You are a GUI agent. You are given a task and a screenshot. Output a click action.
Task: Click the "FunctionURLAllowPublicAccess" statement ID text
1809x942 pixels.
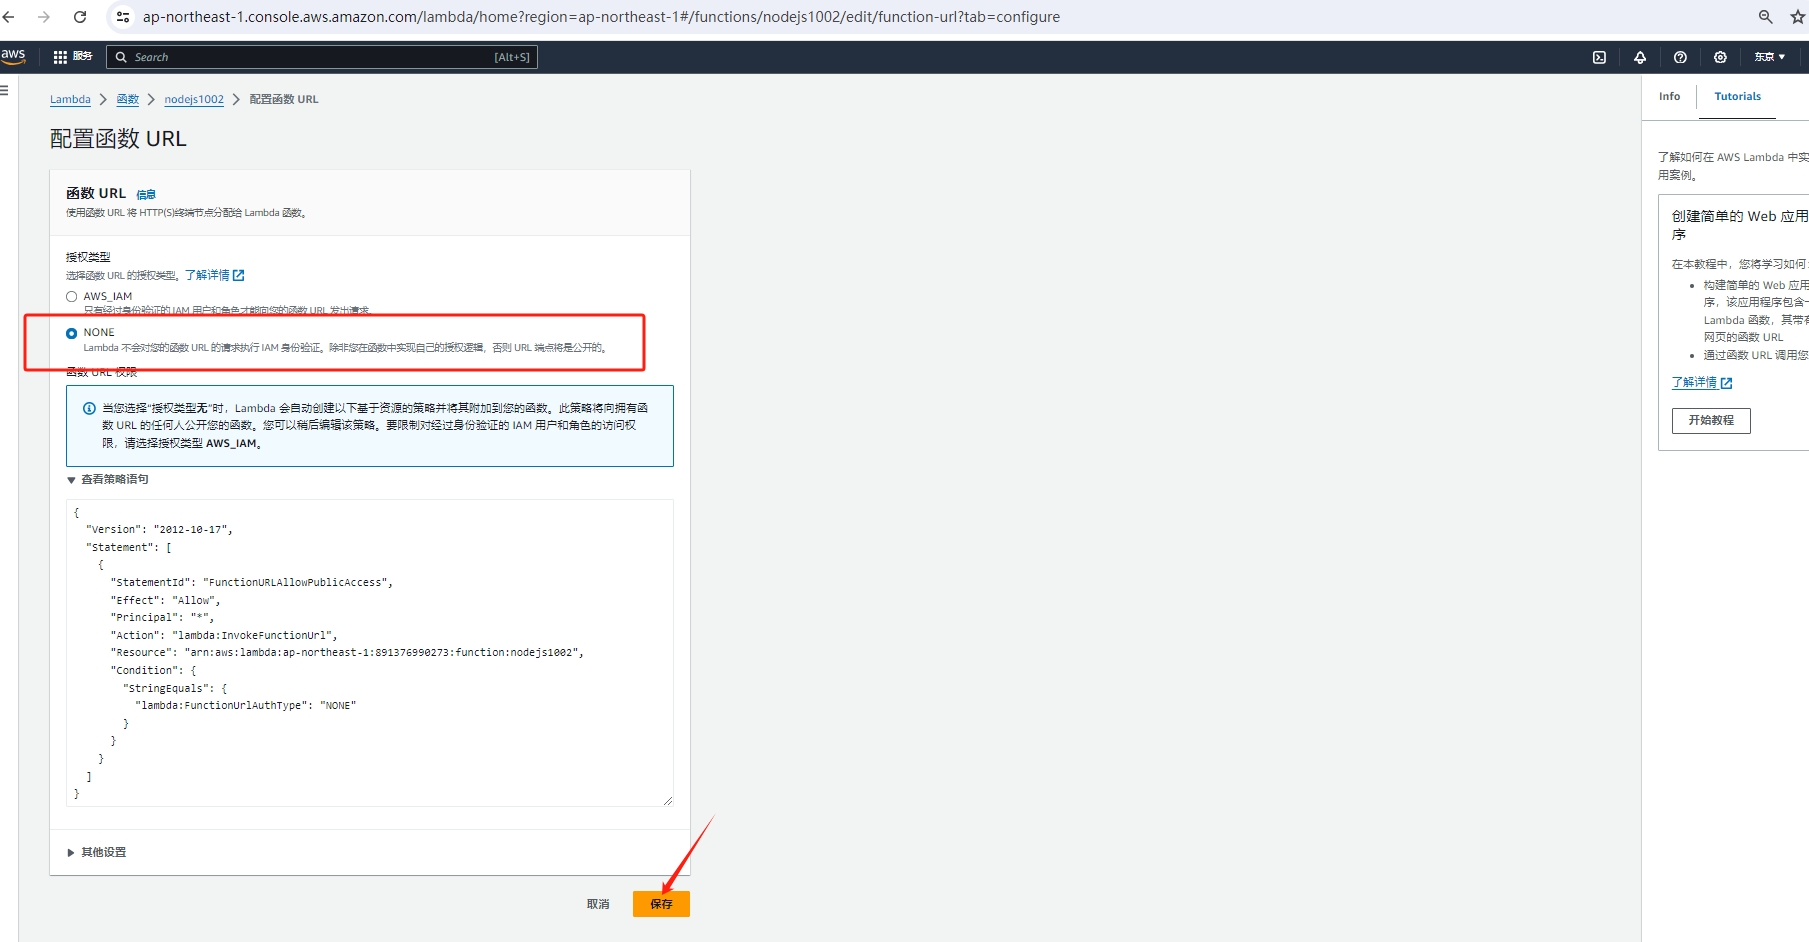tap(297, 582)
